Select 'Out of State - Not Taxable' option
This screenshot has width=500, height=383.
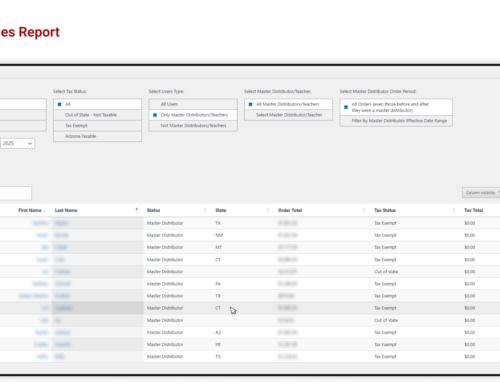click(x=97, y=115)
